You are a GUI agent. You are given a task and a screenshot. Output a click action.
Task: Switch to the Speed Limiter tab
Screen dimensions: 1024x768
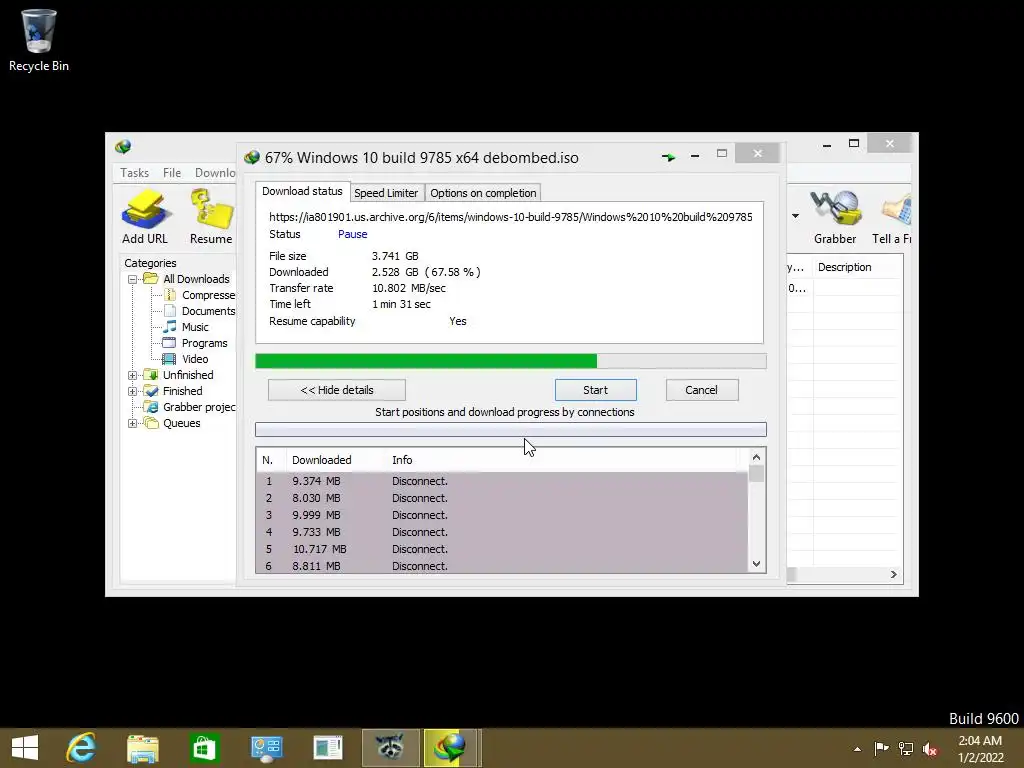click(386, 193)
